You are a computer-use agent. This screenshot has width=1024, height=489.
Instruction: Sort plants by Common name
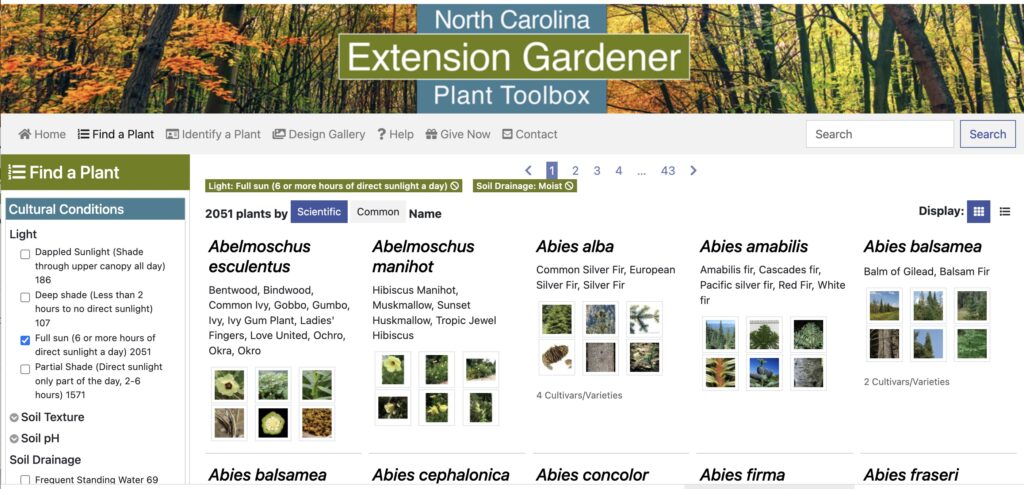click(x=378, y=212)
